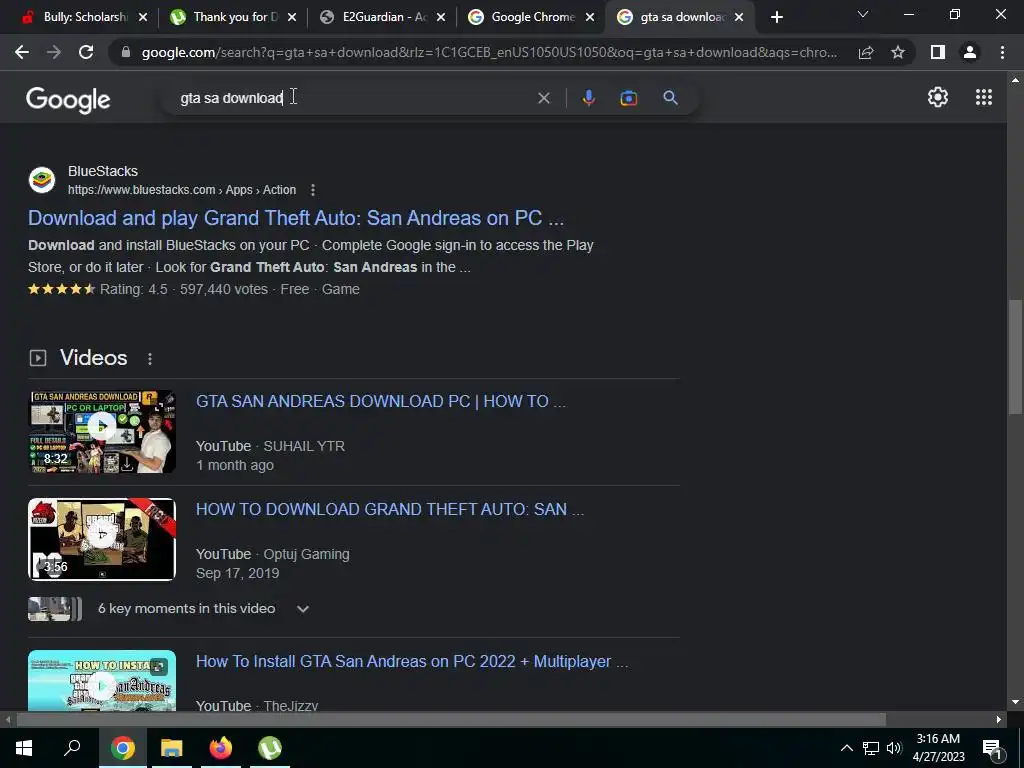Click the forward navigation arrow

[54, 52]
